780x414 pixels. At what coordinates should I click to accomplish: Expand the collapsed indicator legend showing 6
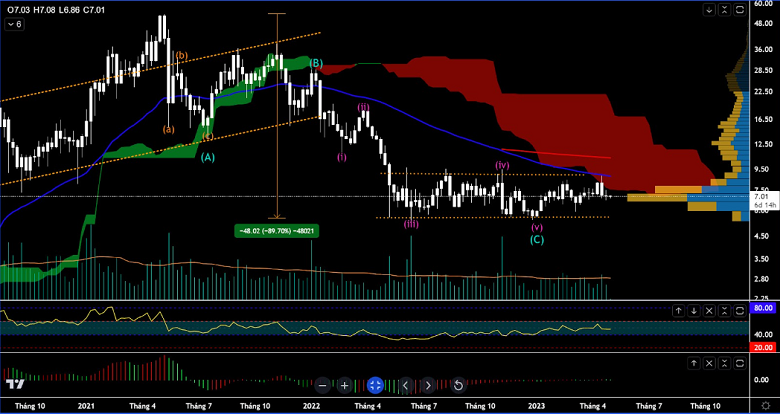click(16, 24)
